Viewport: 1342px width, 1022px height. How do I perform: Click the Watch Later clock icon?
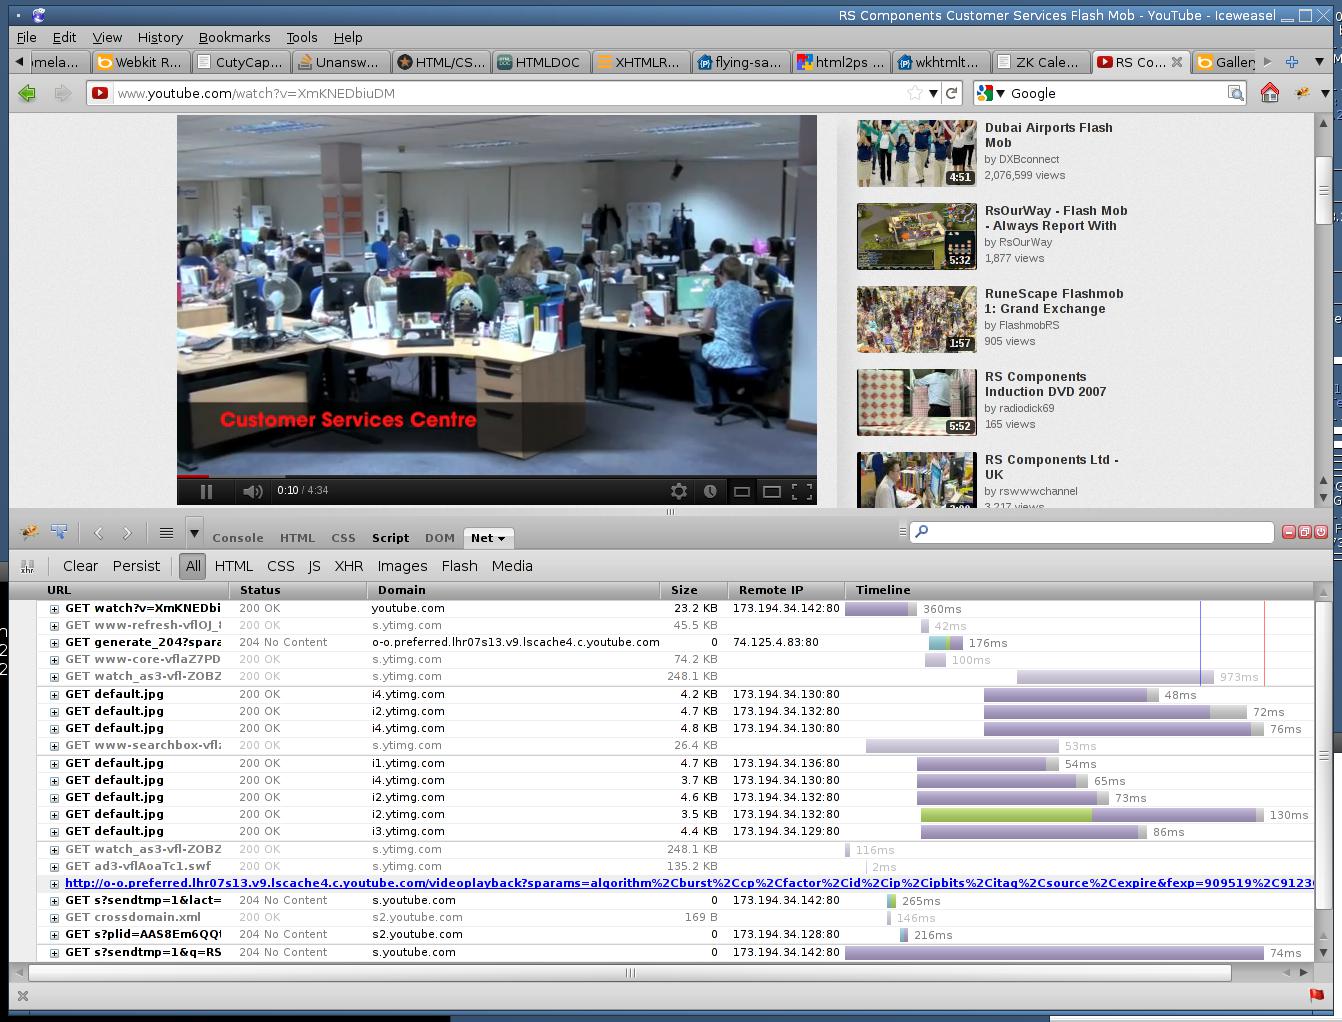[x=710, y=491]
